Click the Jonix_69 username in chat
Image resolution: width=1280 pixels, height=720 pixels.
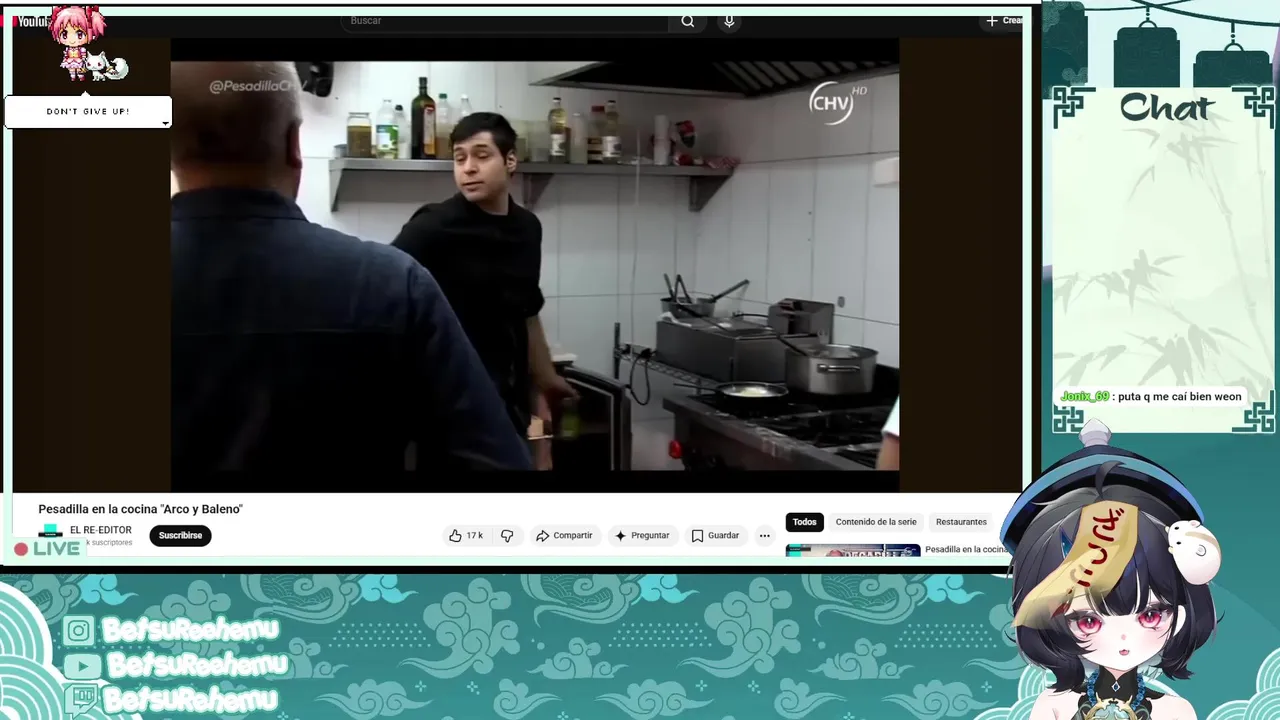click(x=1085, y=397)
